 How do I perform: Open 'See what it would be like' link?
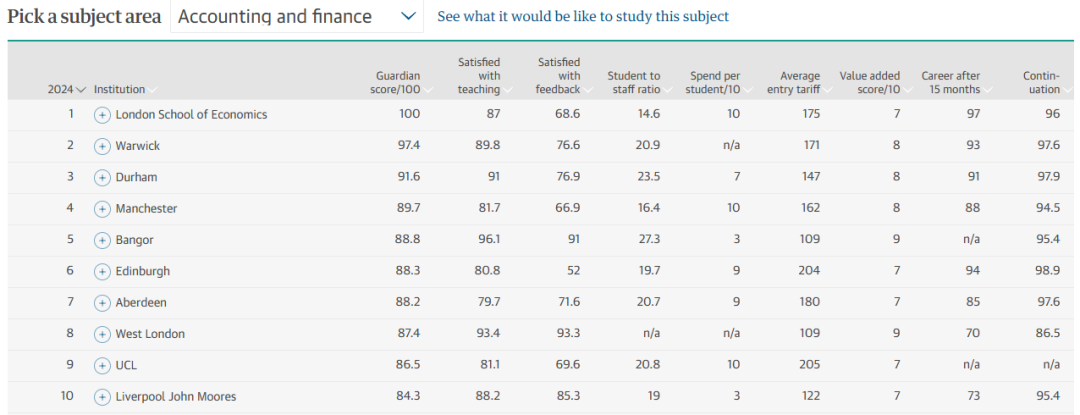click(583, 17)
